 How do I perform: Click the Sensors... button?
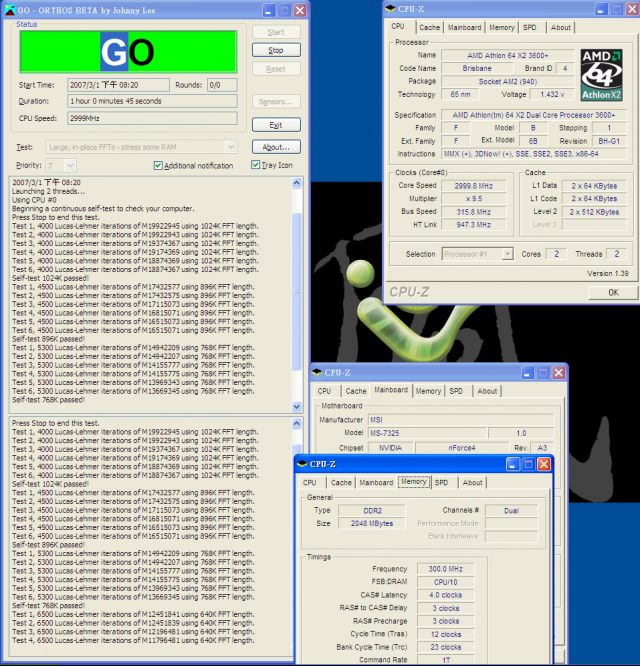tap(276, 102)
